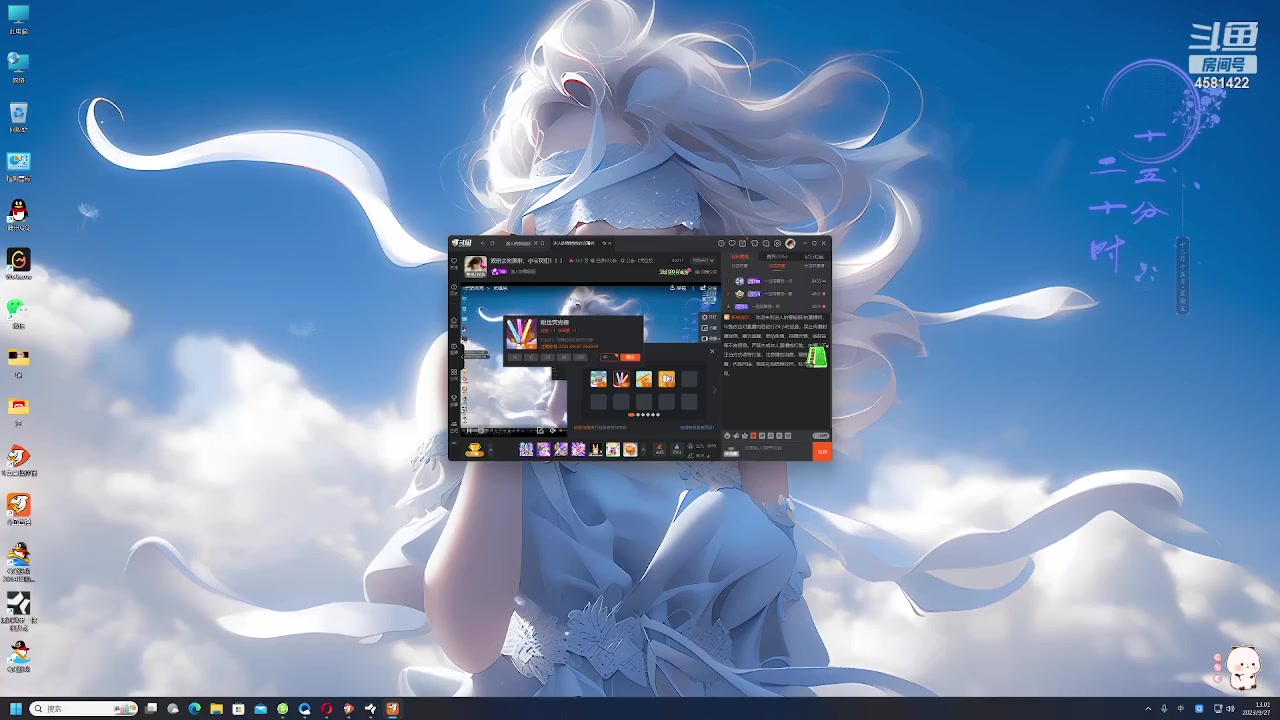Image resolution: width=1280 pixels, height=720 pixels.
Task: Open the follow heart icon in Douyu left sidebar
Action: (x=454, y=262)
